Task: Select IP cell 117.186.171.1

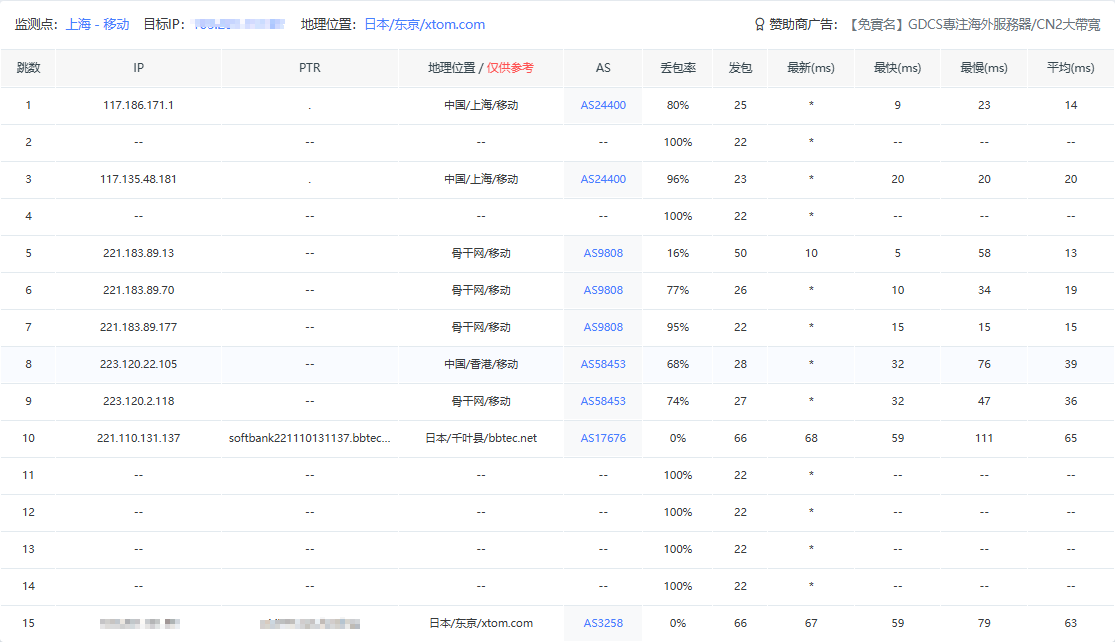Action: pos(139,105)
